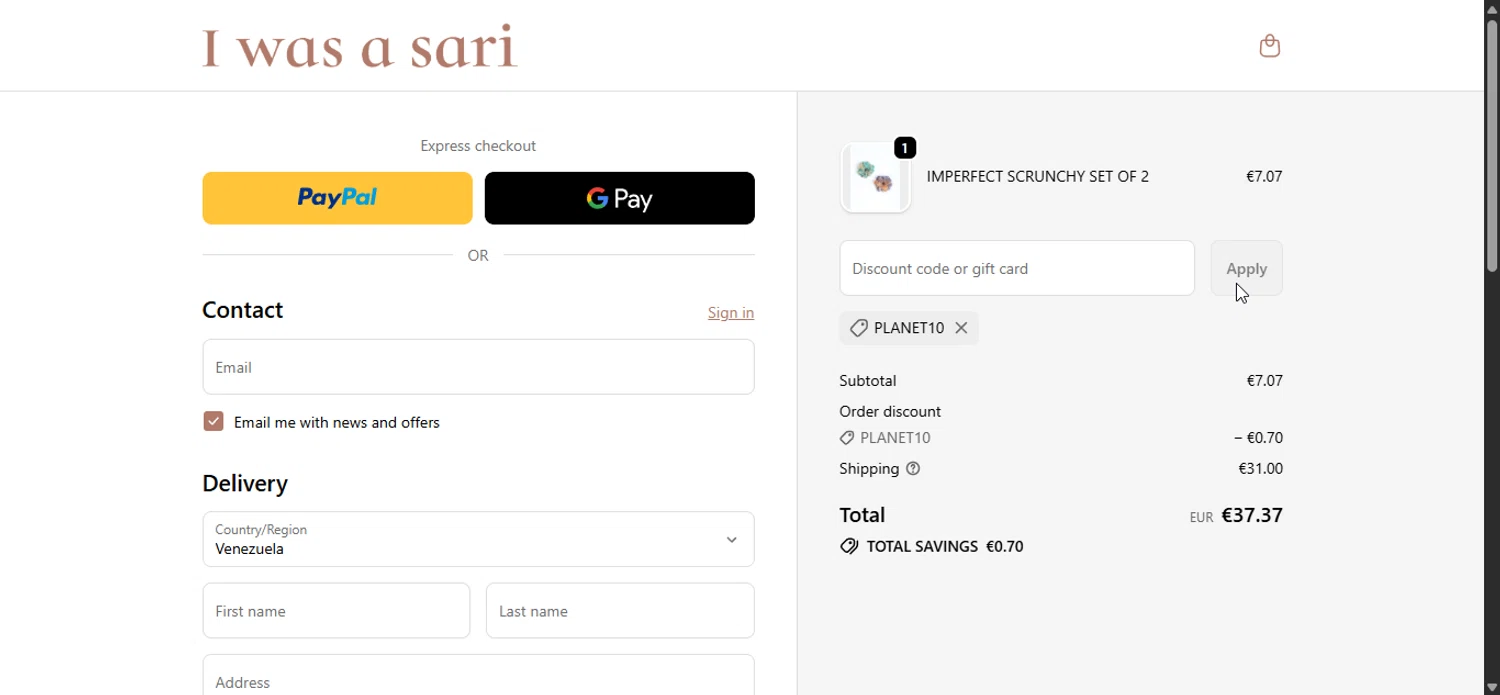1500x695 pixels.
Task: Click the scrollbar up arrow
Action: pyautogui.click(x=1492, y=8)
